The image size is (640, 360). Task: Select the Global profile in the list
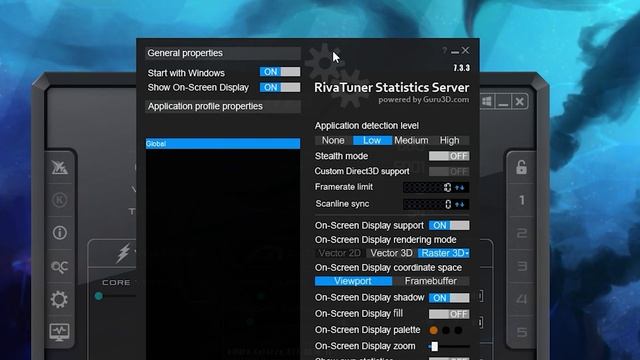(x=223, y=143)
